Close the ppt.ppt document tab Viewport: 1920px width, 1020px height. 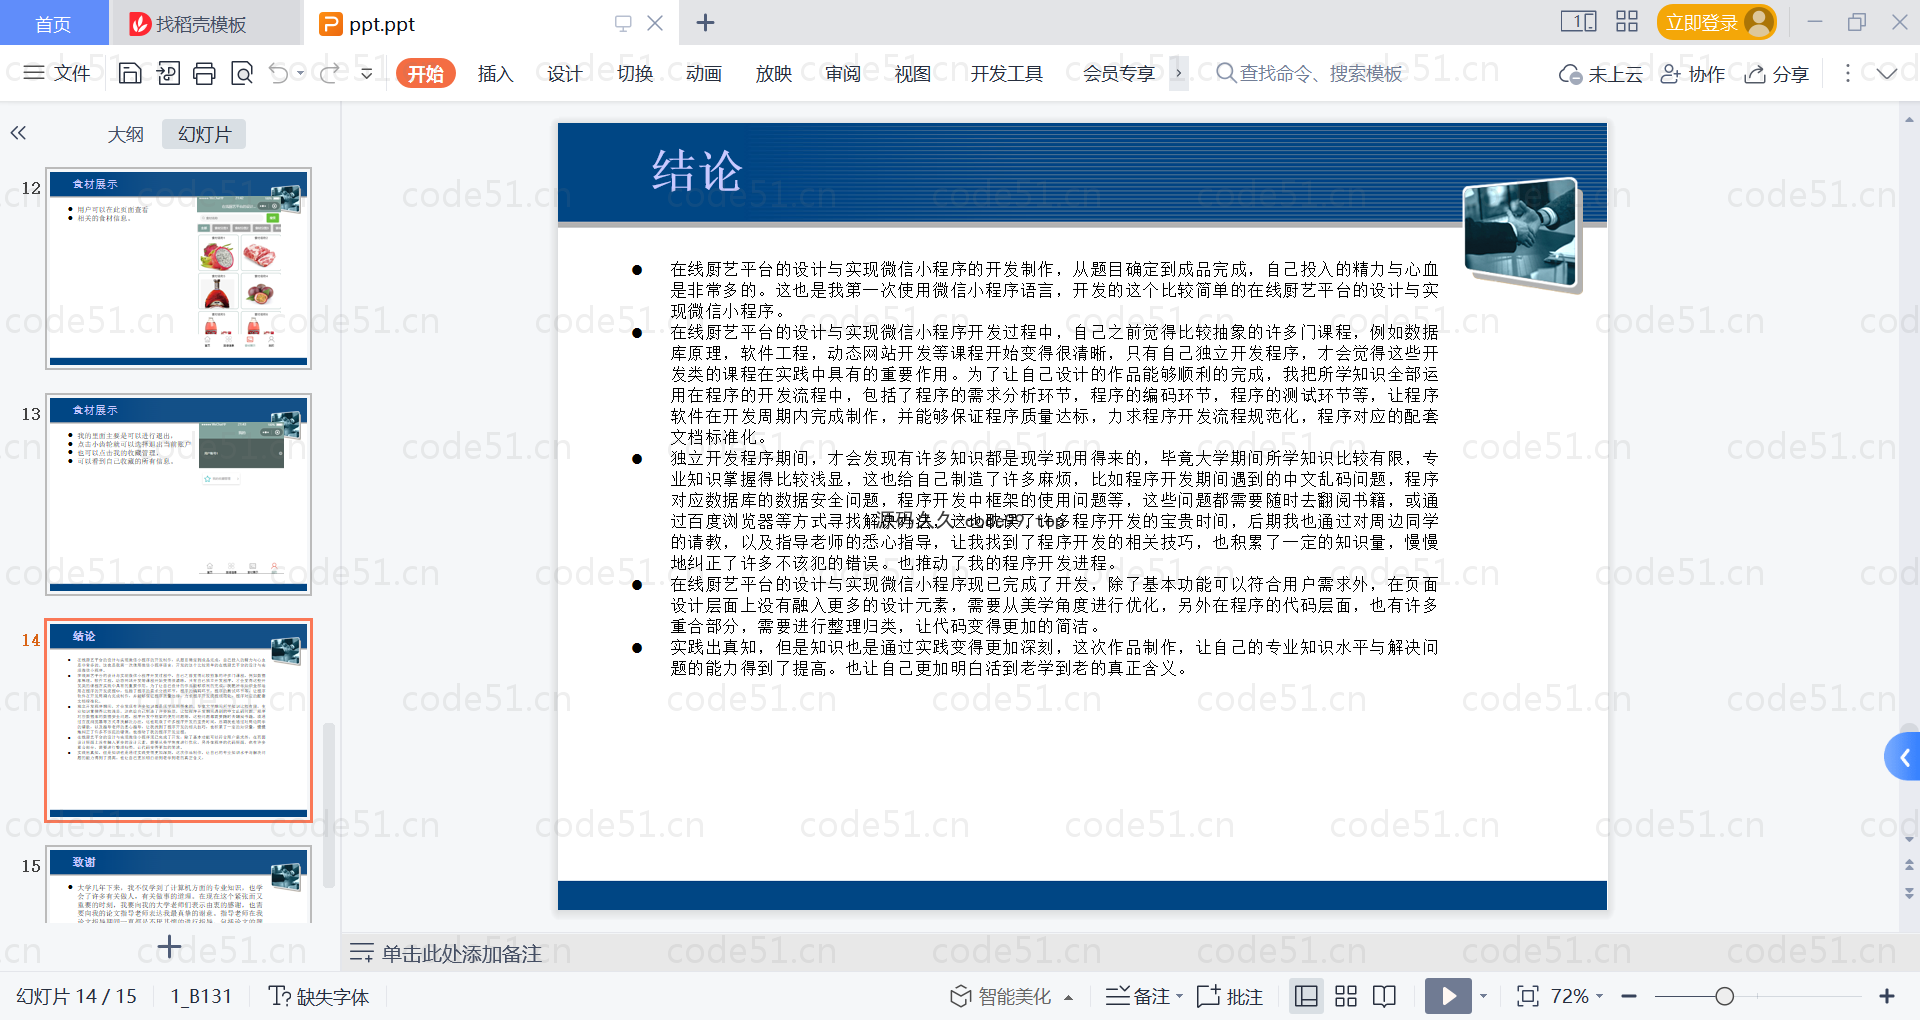tap(655, 23)
